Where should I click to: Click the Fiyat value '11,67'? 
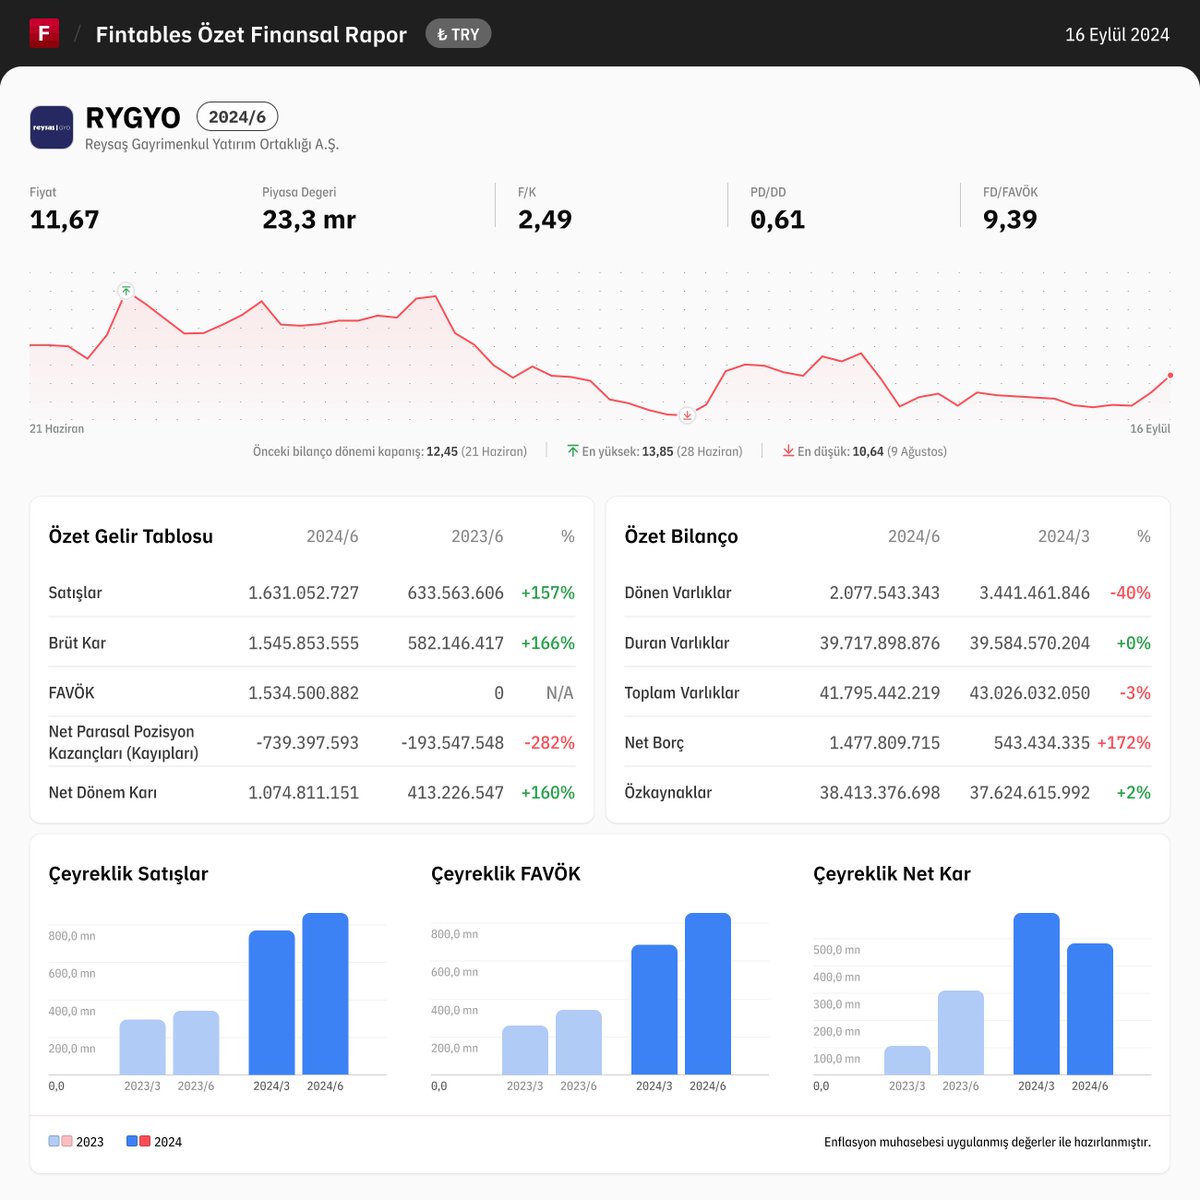(65, 219)
